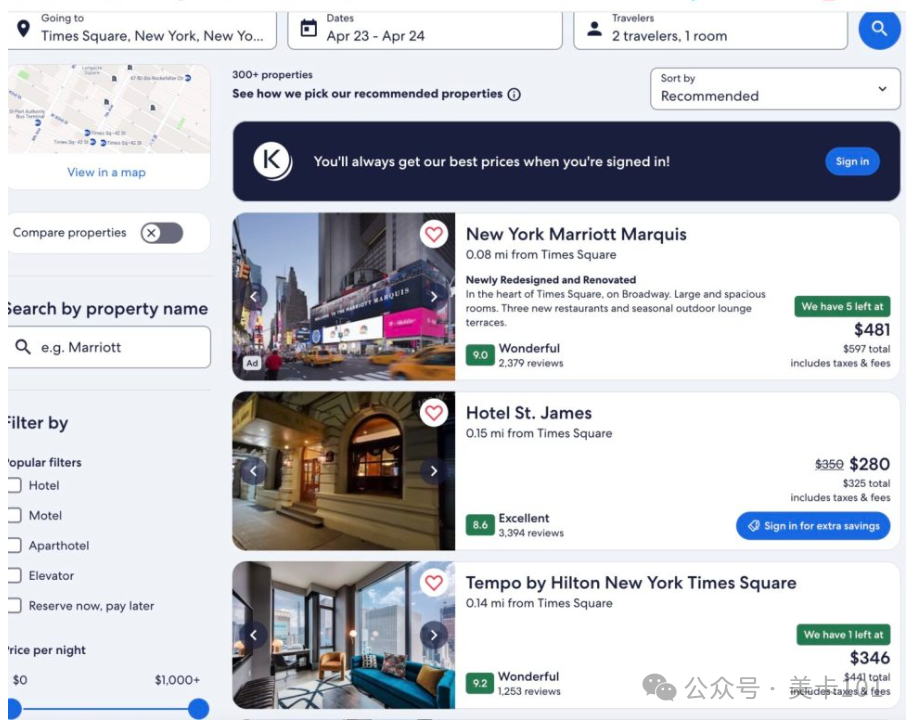Image resolution: width=913 pixels, height=725 pixels.
Task: Click the 9.0 rating badge for Marriott Marquis
Action: click(x=480, y=355)
